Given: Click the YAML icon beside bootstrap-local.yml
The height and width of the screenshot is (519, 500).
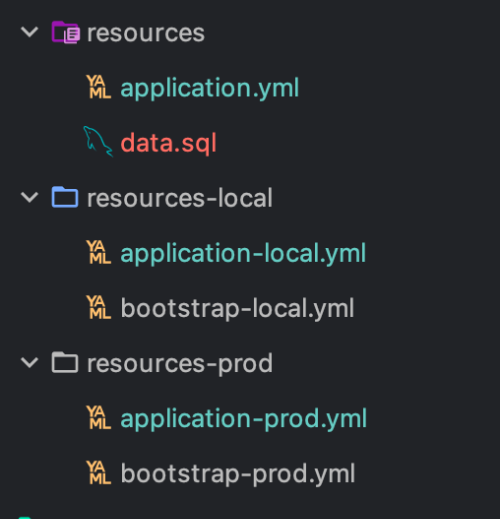Looking at the screenshot, I should 98,307.
